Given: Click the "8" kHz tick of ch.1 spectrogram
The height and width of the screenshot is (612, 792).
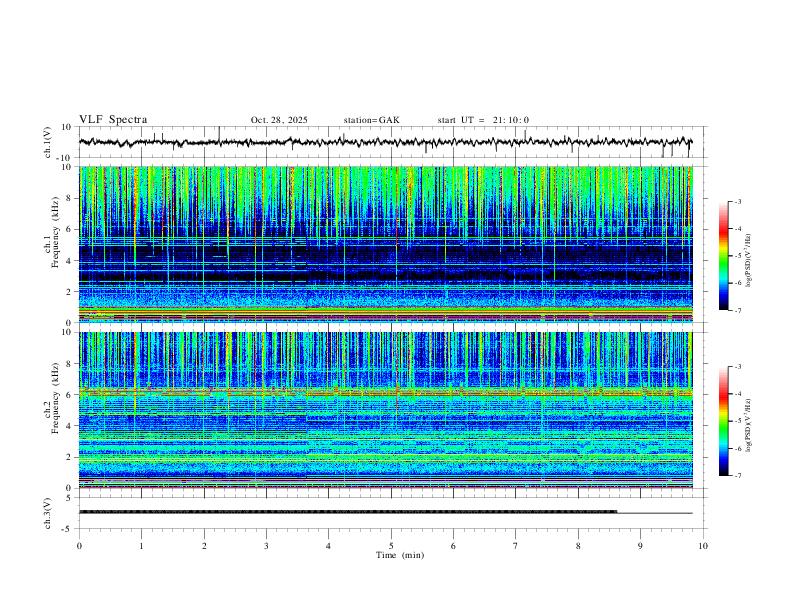Looking at the screenshot, I should [x=69, y=198].
